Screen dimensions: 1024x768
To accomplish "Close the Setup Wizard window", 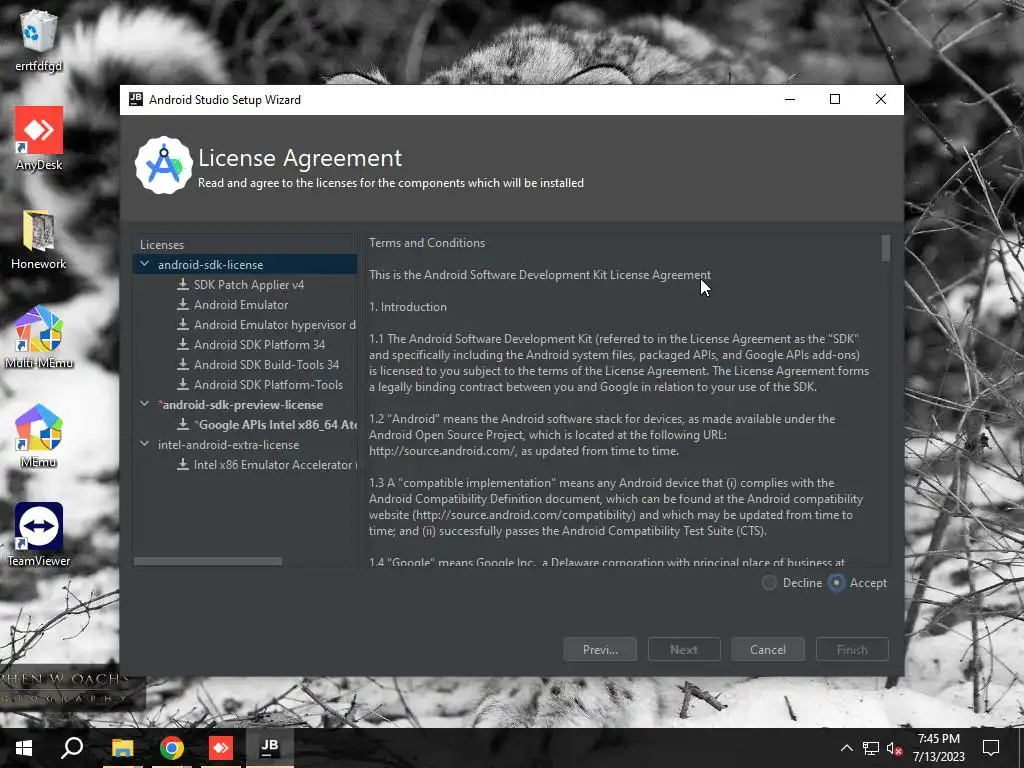I will tap(881, 99).
